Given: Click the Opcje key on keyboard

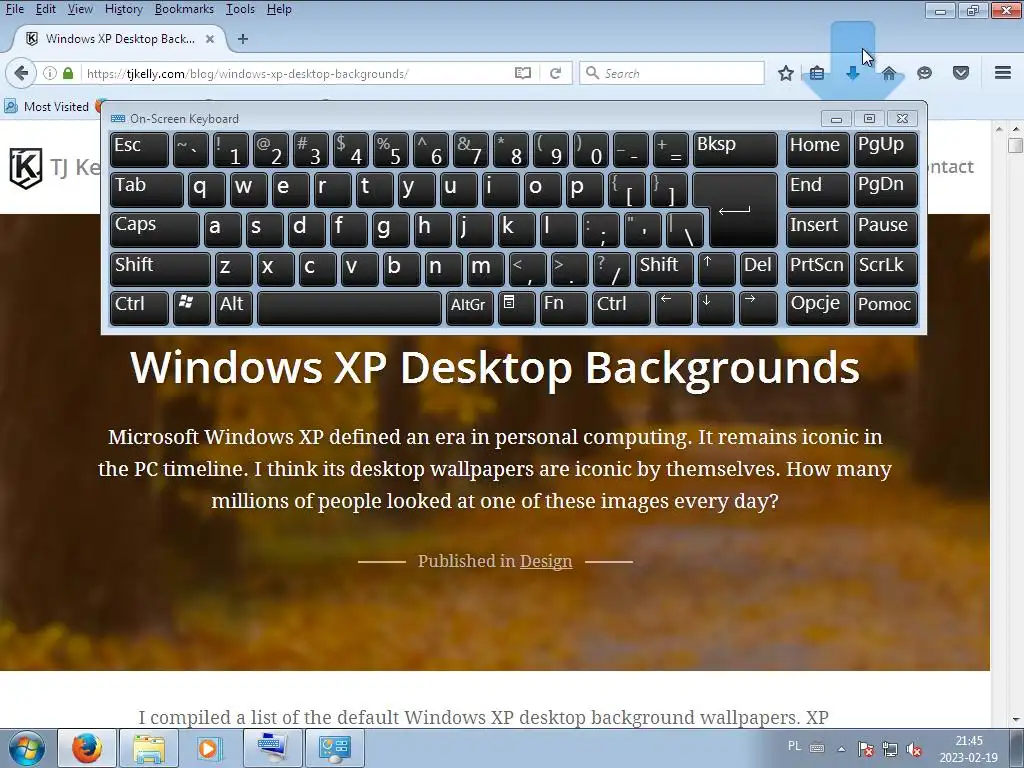Looking at the screenshot, I should [818, 308].
